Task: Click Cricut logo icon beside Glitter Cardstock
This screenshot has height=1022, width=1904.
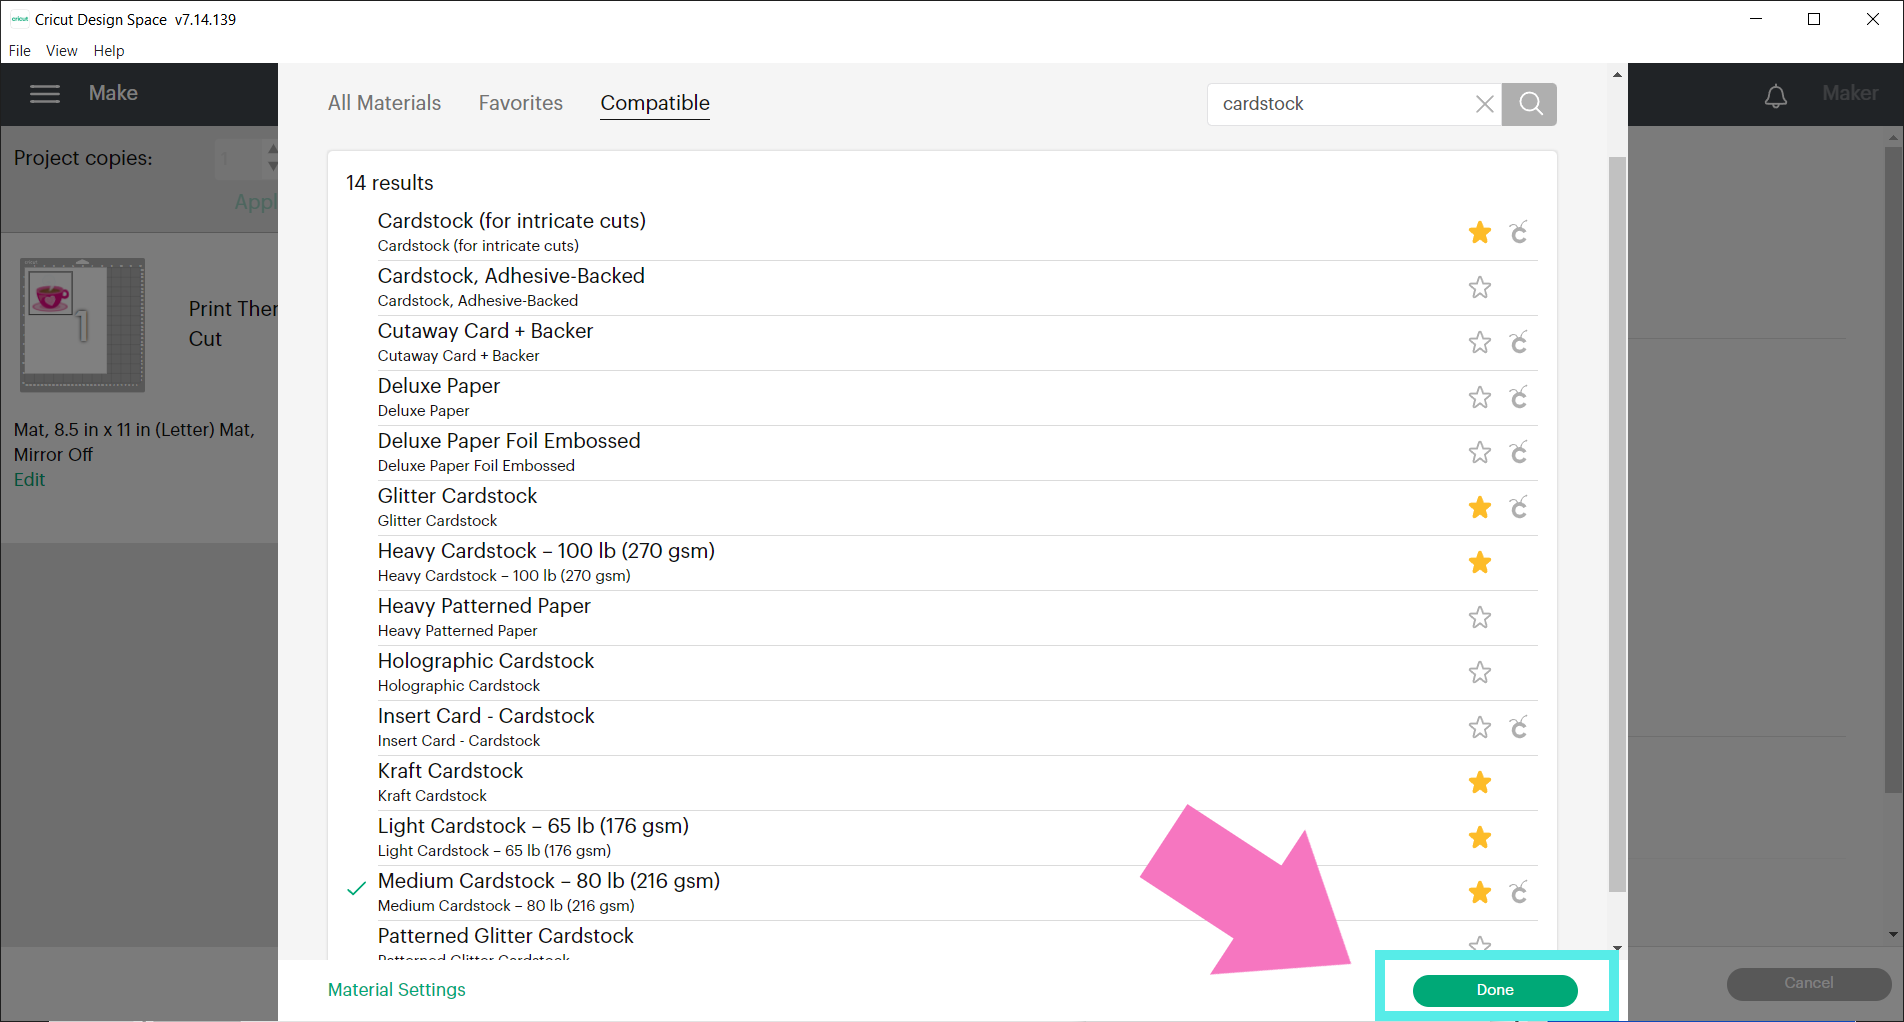Action: [x=1518, y=508]
